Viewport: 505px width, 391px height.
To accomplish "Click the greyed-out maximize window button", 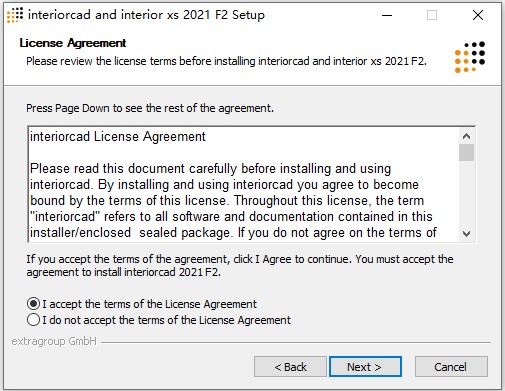I will pos(432,15).
